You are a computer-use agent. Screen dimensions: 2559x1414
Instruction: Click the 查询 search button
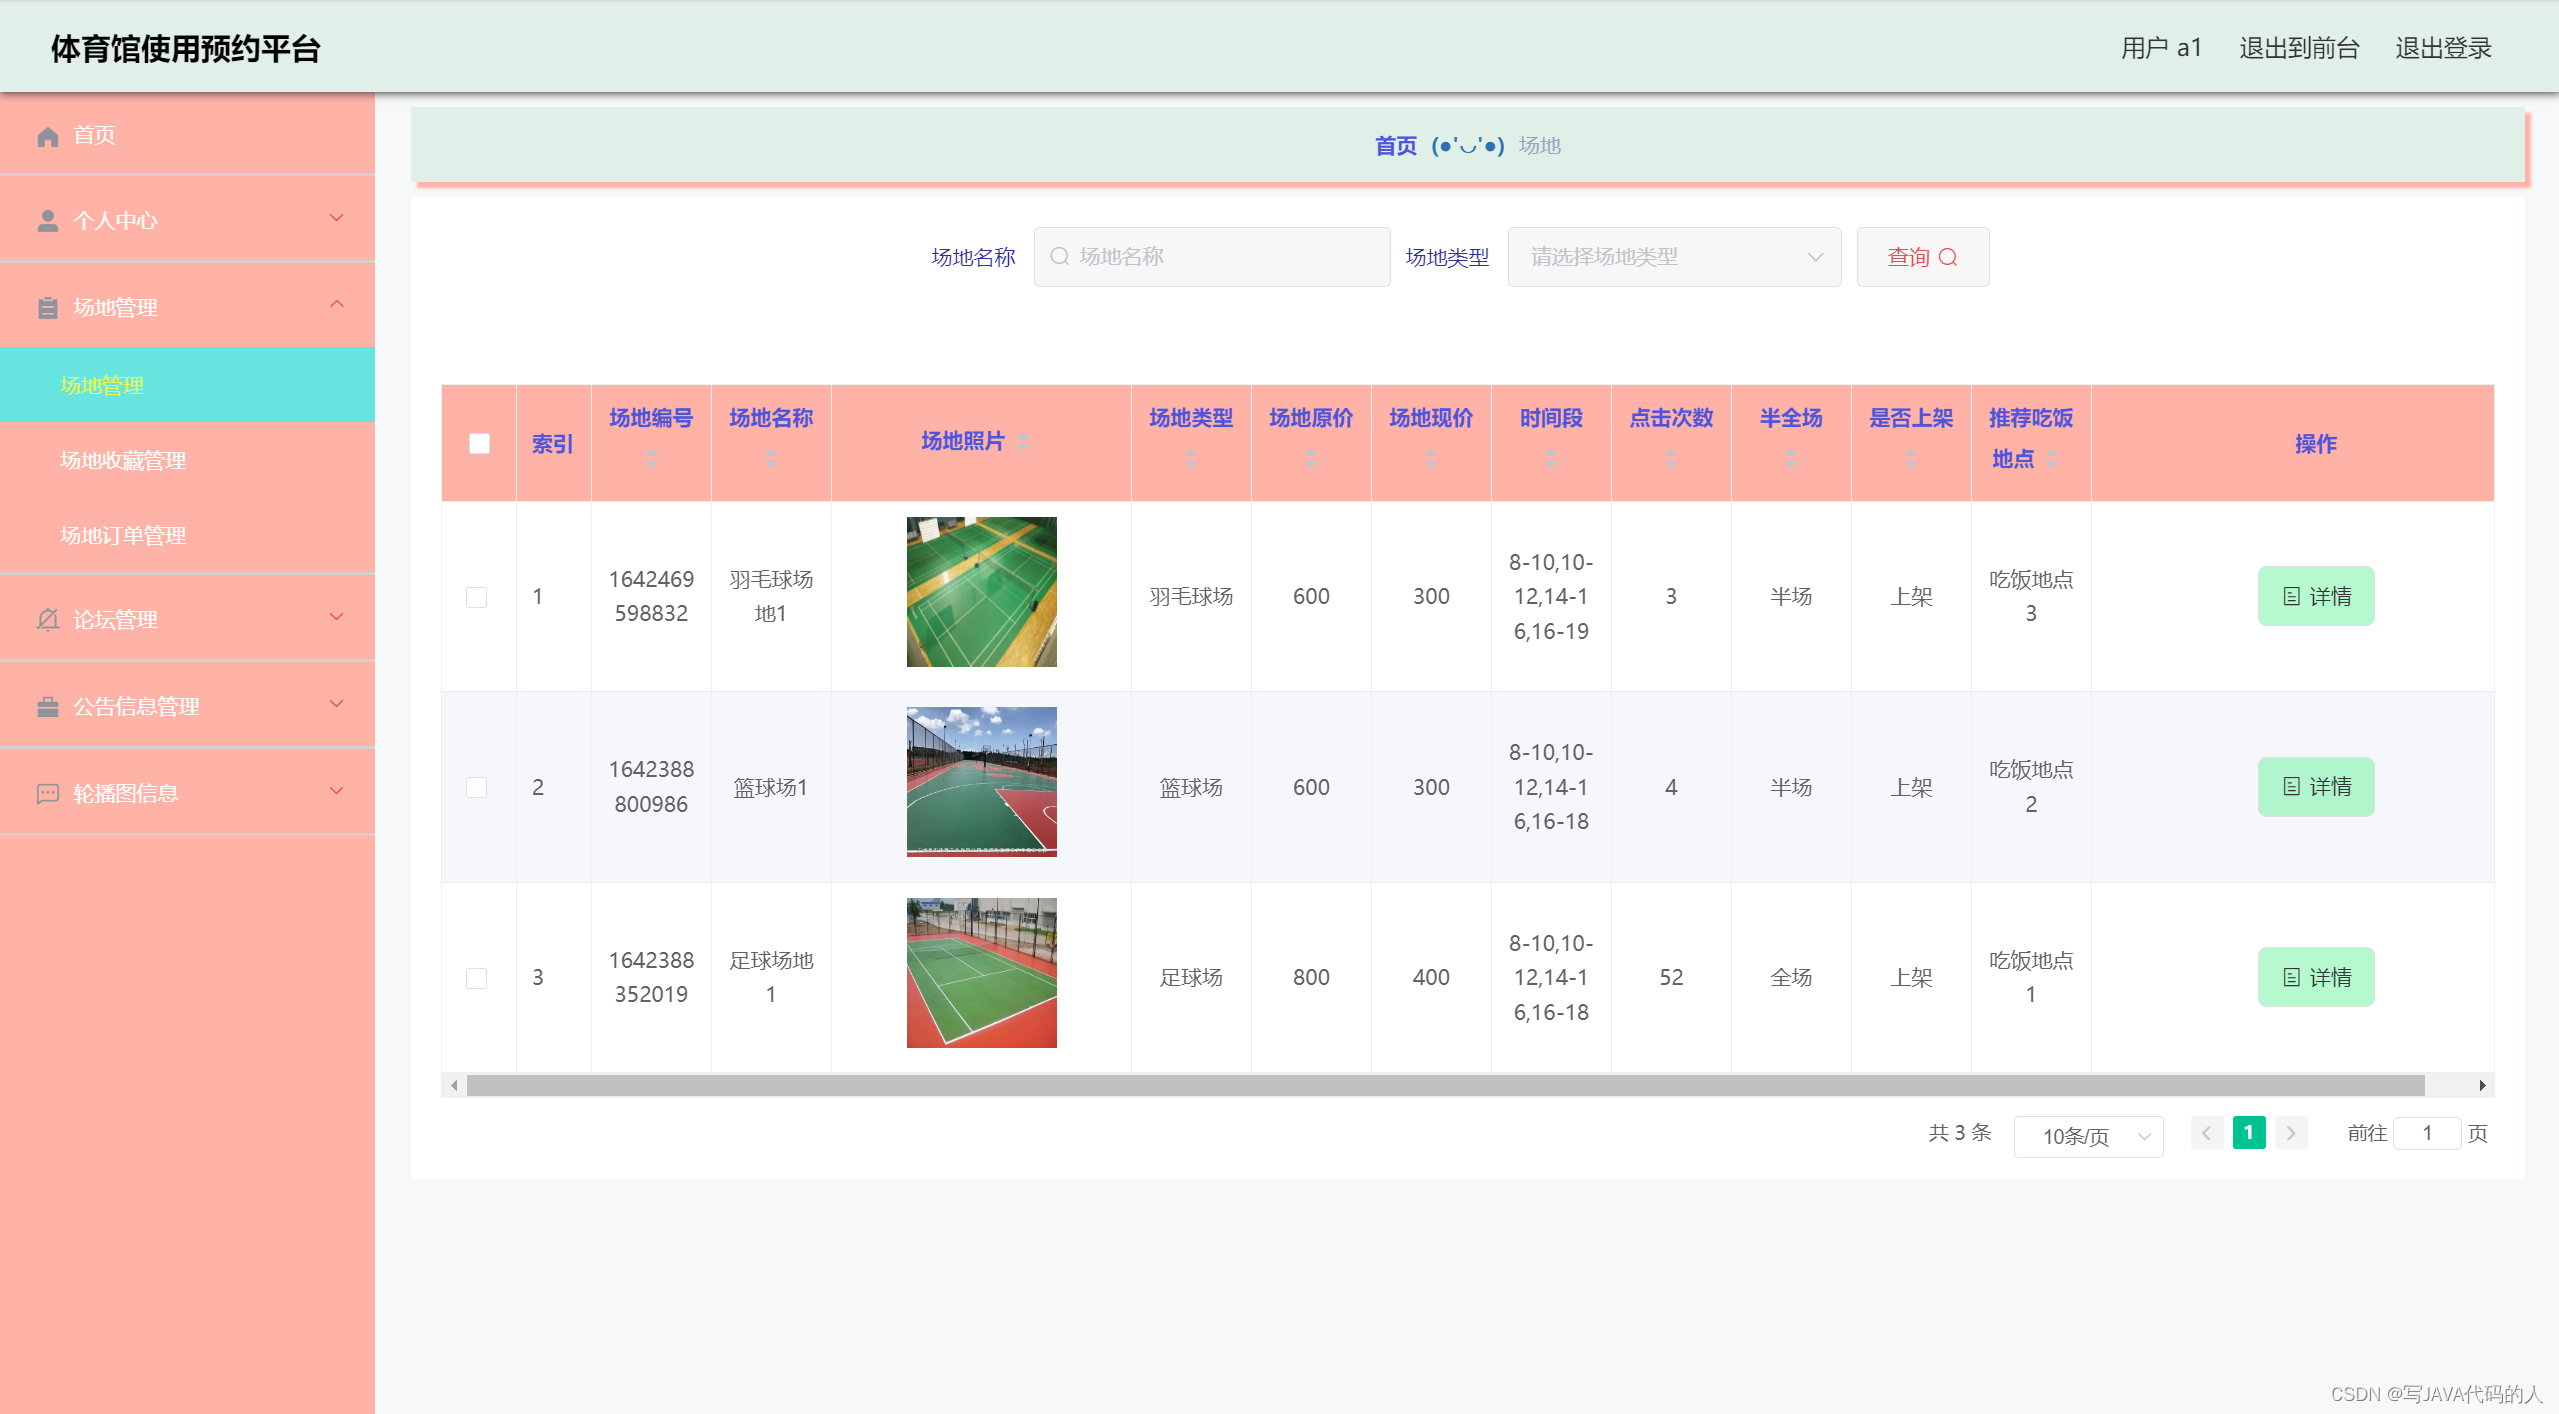(x=1922, y=257)
